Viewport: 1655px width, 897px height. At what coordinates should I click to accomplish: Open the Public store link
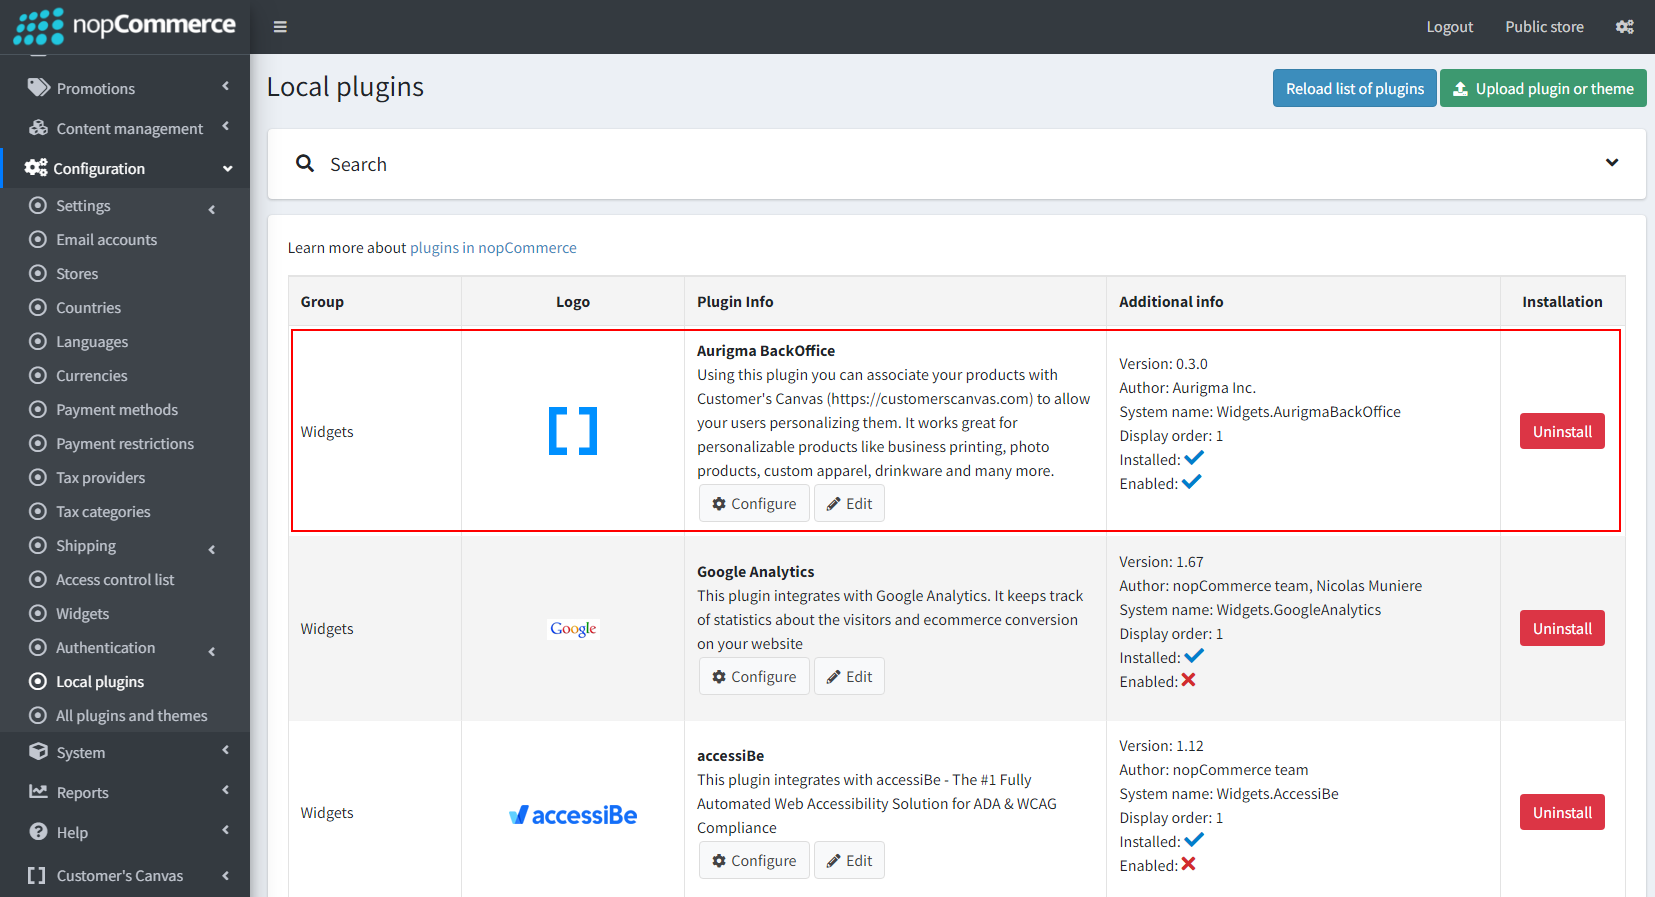point(1544,27)
